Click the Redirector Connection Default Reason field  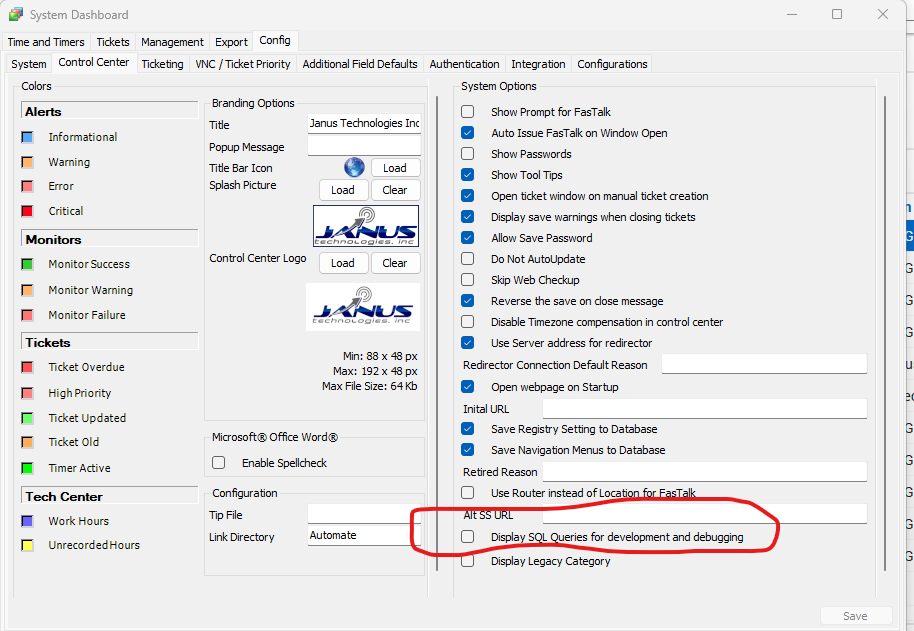[763, 365]
